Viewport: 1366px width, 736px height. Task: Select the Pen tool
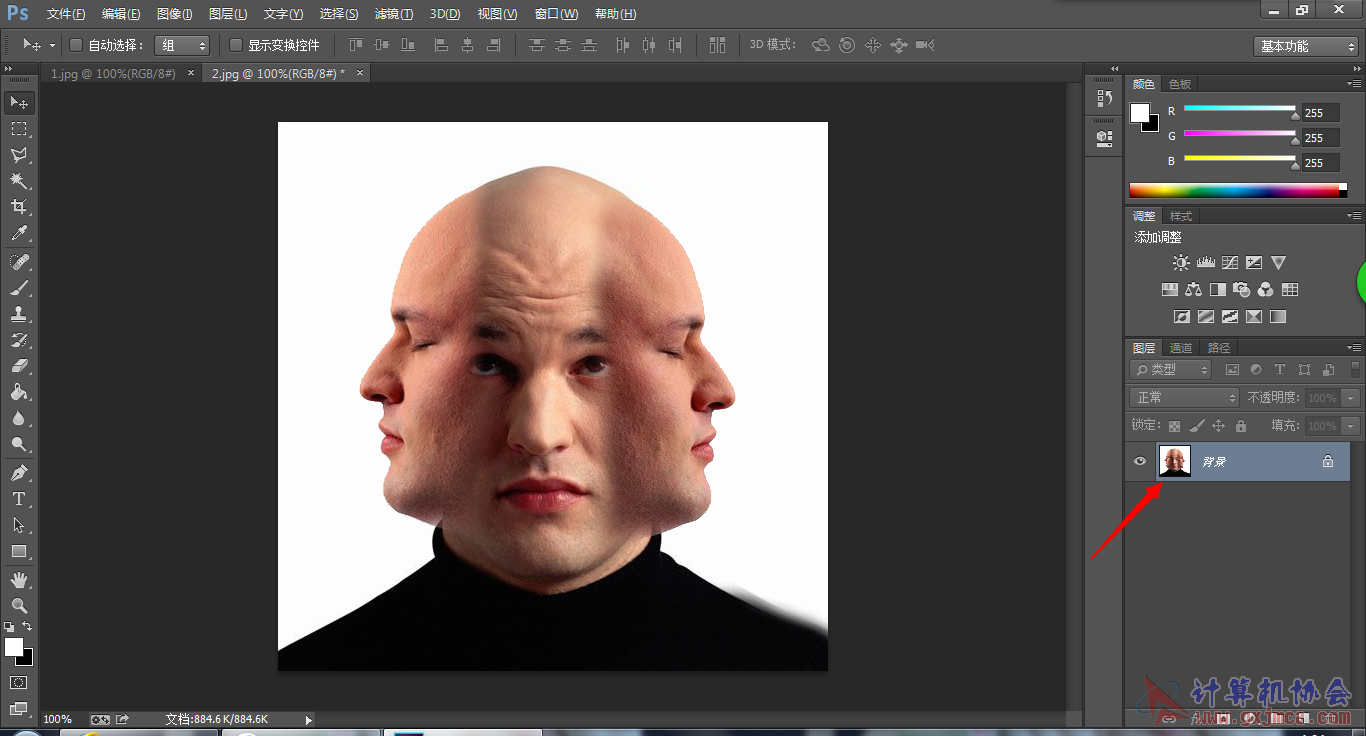pos(19,472)
